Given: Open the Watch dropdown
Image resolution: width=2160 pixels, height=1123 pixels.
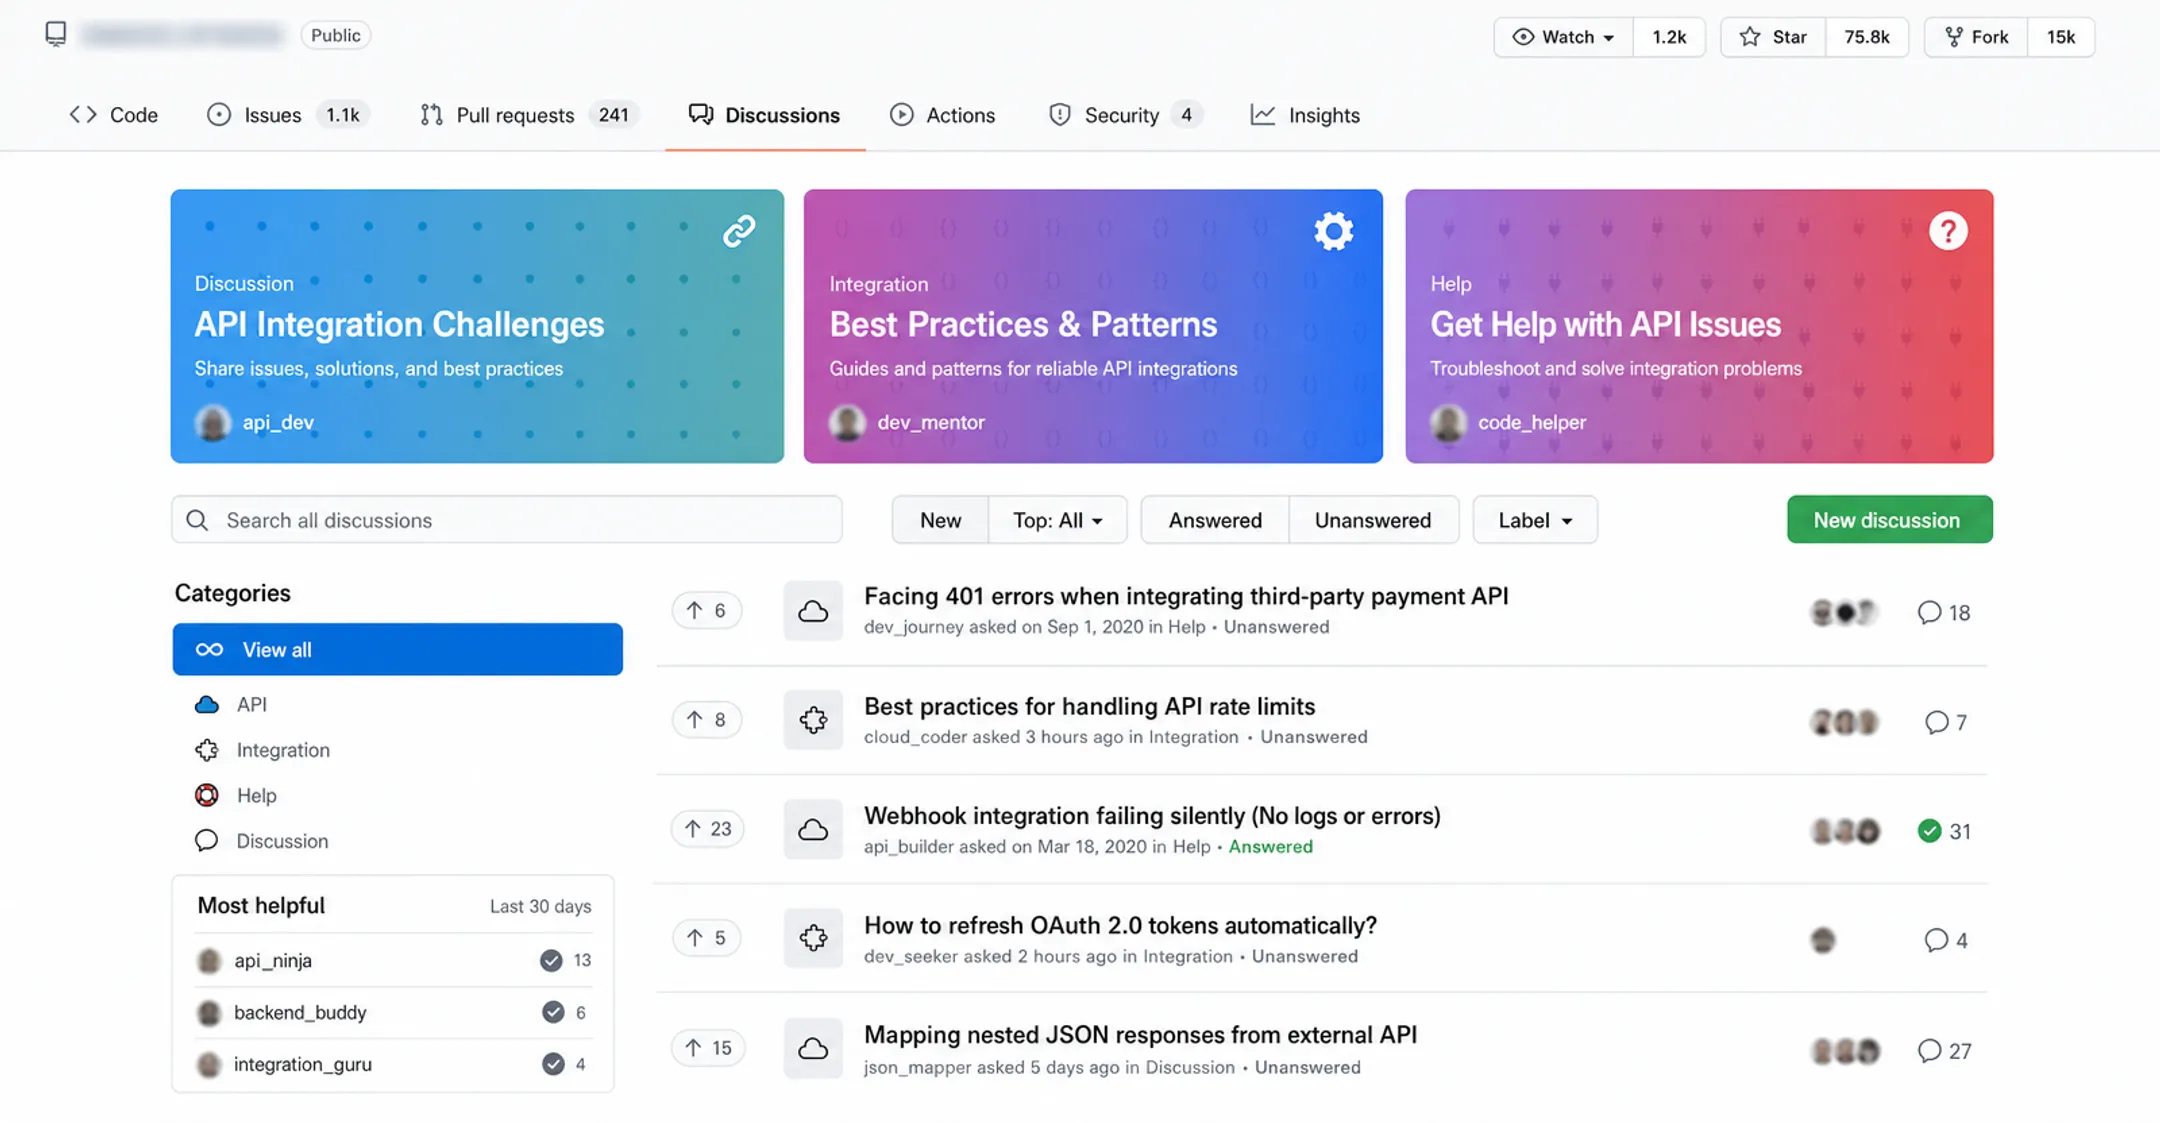Looking at the screenshot, I should [x=1564, y=37].
